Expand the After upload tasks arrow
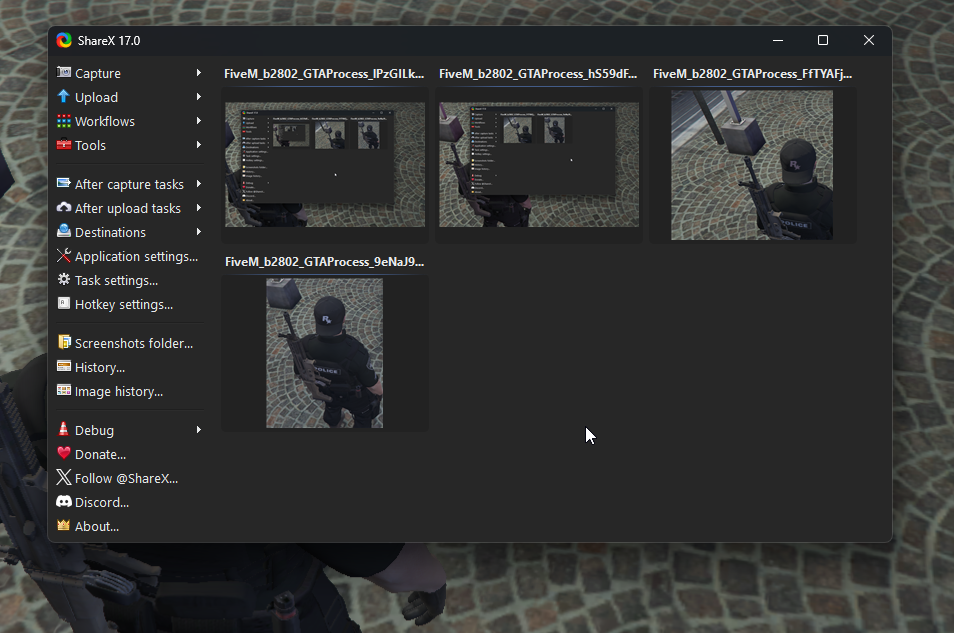This screenshot has width=954, height=633. click(198, 208)
